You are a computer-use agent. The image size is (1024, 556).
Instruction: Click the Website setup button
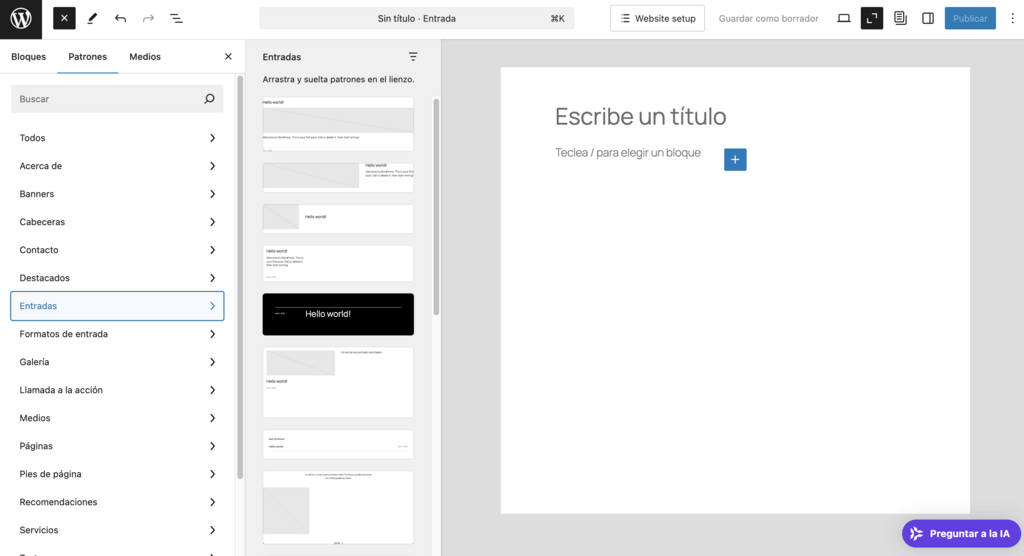click(x=657, y=18)
